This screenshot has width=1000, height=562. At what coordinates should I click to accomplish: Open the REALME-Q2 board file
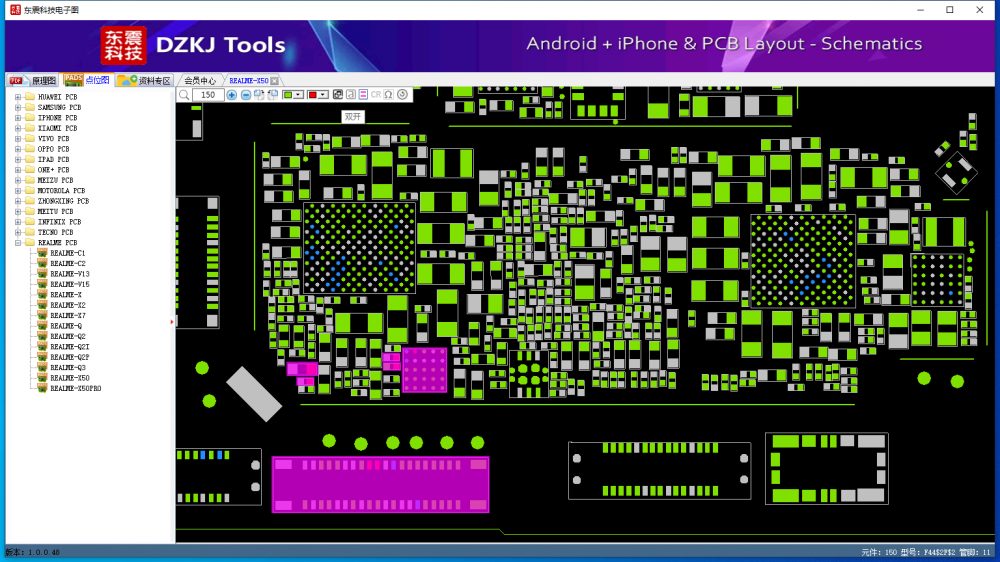[x=68, y=336]
